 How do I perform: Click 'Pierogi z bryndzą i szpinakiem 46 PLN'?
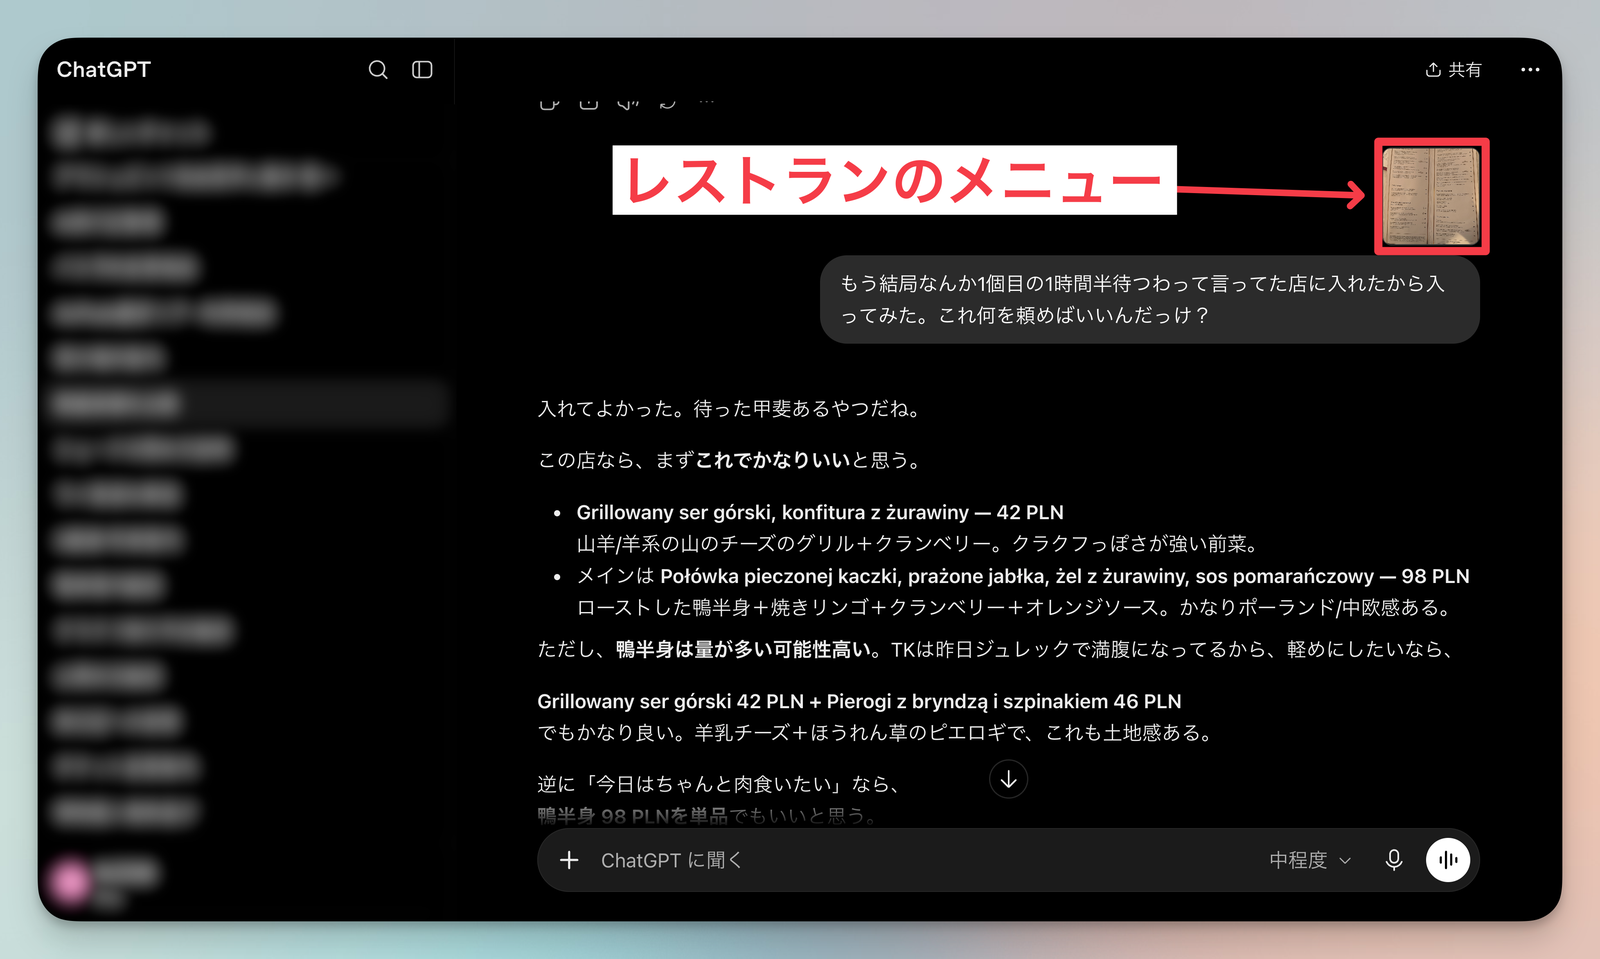click(x=1004, y=701)
